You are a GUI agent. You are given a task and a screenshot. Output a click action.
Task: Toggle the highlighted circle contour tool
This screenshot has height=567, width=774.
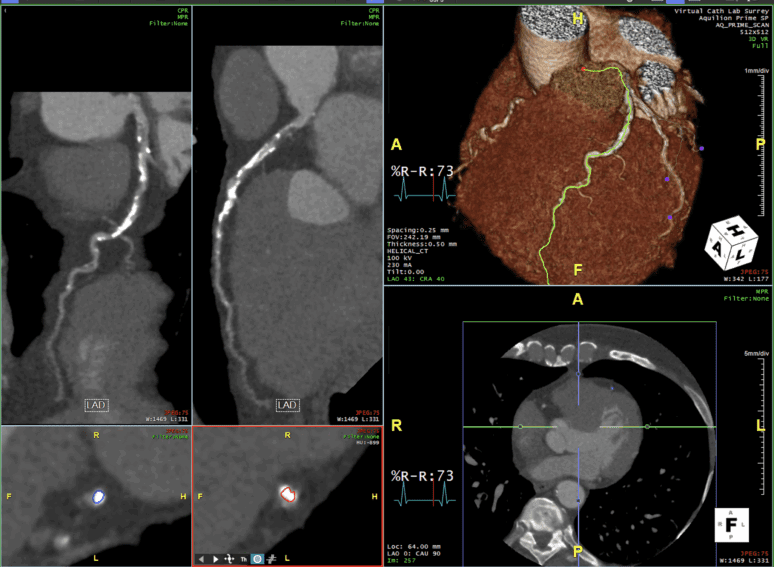[257, 558]
